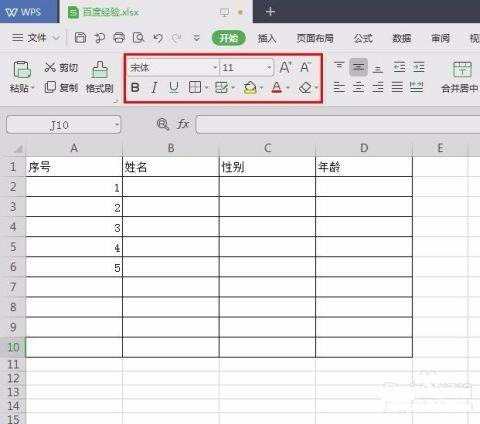Open a new tab with plus
This screenshot has height=424, width=480.
pyautogui.click(x=270, y=12)
